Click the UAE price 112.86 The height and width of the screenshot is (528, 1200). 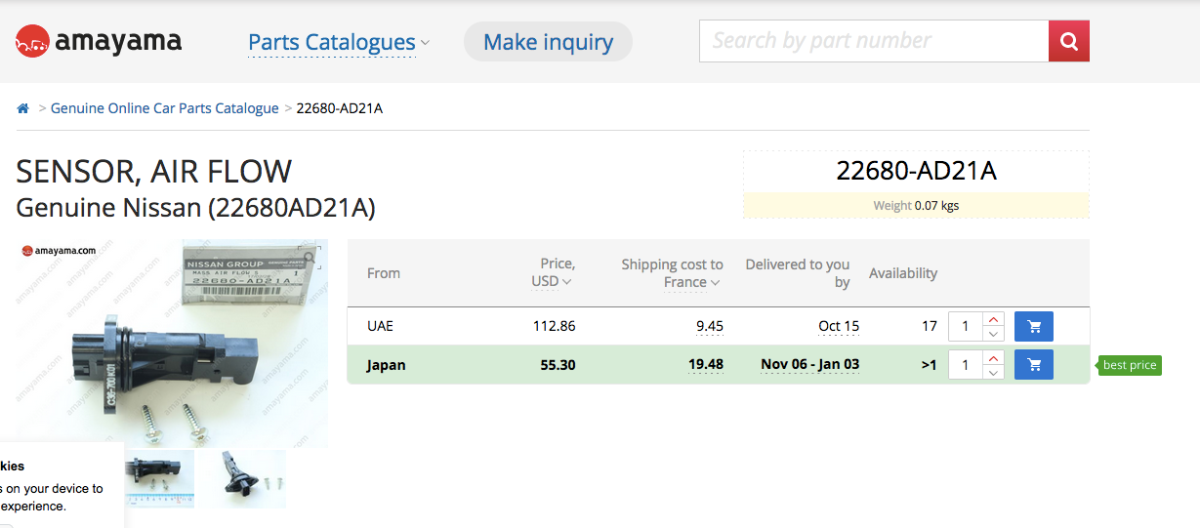pyautogui.click(x=553, y=326)
